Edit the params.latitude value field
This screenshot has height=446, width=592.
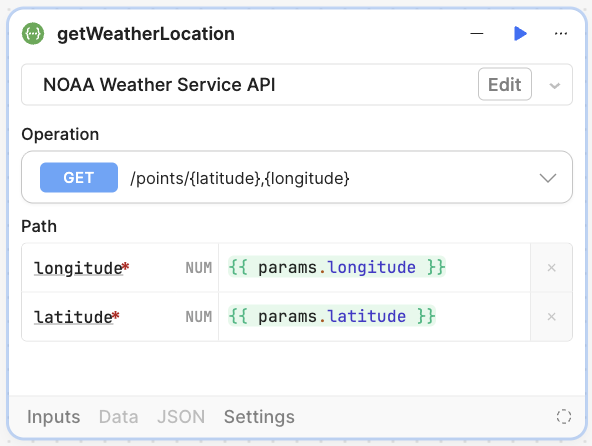point(374,316)
